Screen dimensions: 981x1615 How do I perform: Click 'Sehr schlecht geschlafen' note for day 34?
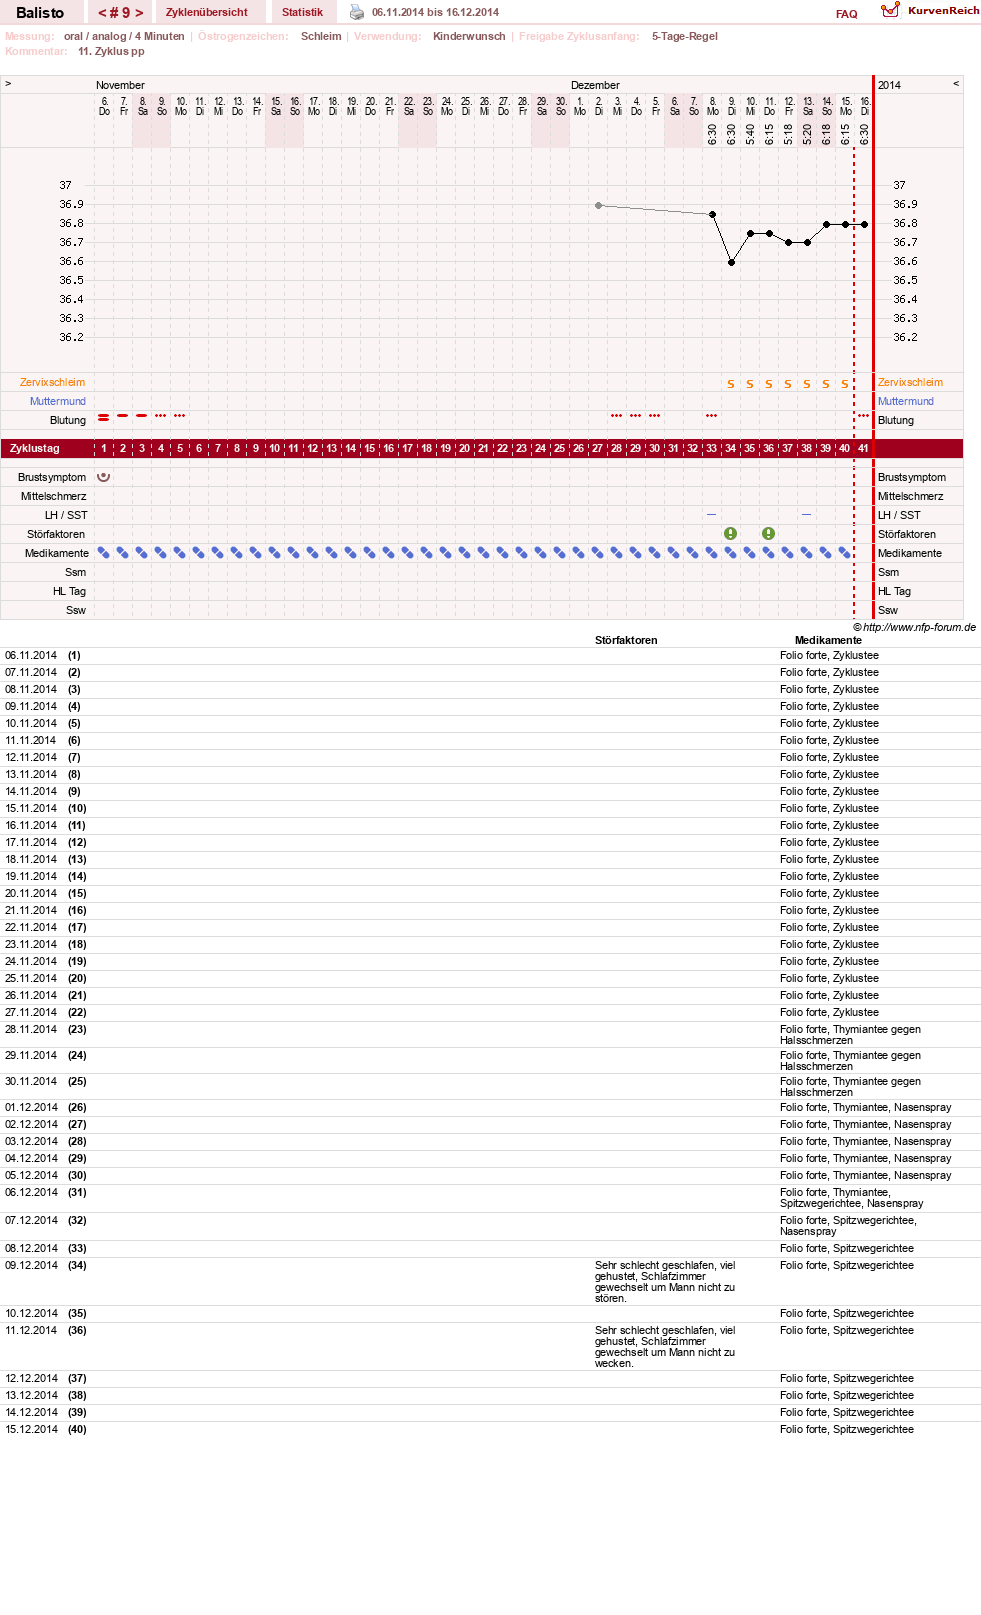(665, 1282)
